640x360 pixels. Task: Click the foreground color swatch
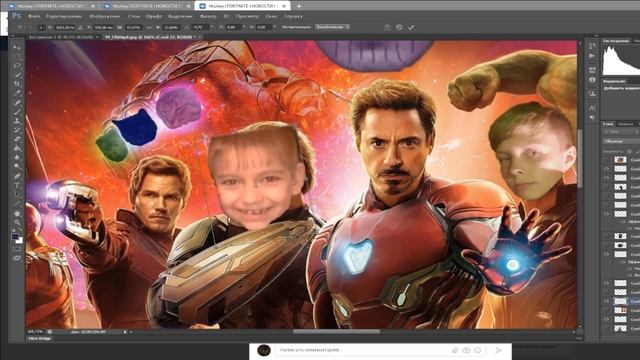click(15, 236)
